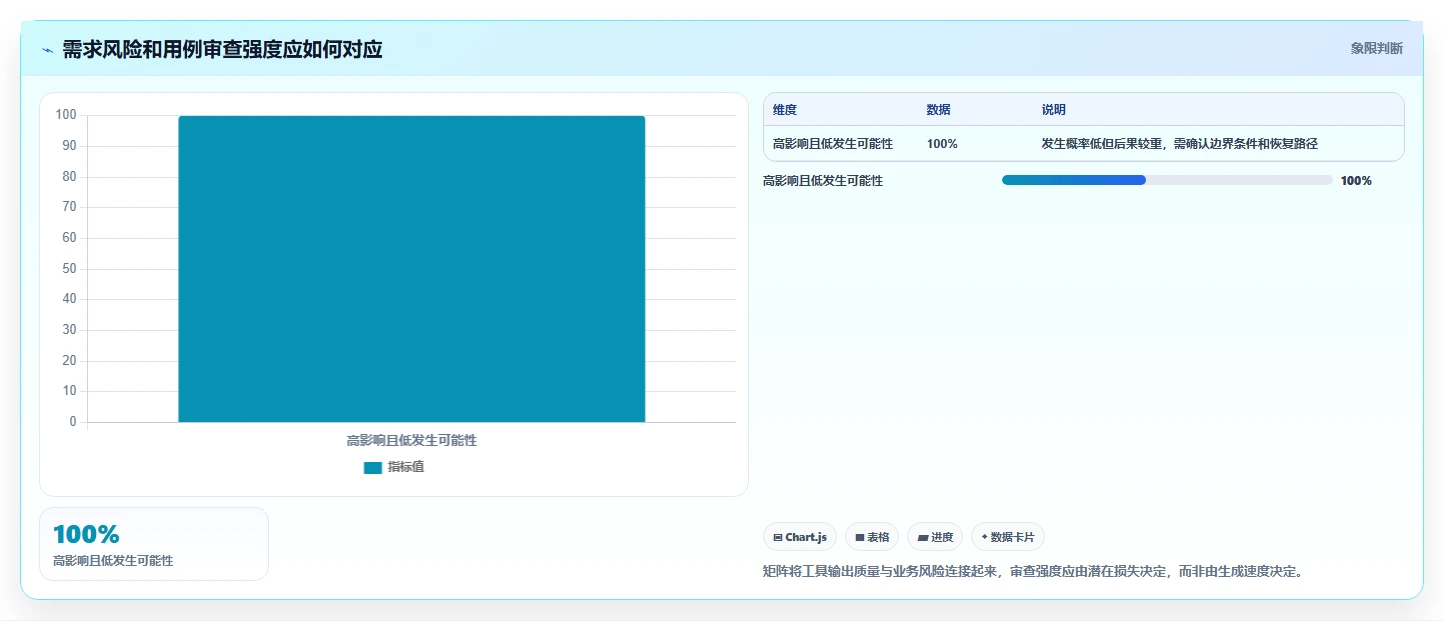Viewport: 1444px width, 621px height.
Task: Click the x-axis label under the bar
Action: click(x=411, y=440)
